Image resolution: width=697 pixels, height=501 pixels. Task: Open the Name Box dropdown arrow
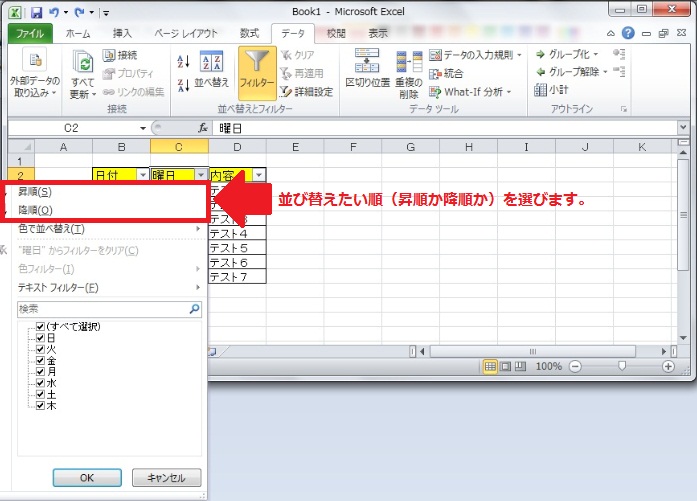coord(143,128)
